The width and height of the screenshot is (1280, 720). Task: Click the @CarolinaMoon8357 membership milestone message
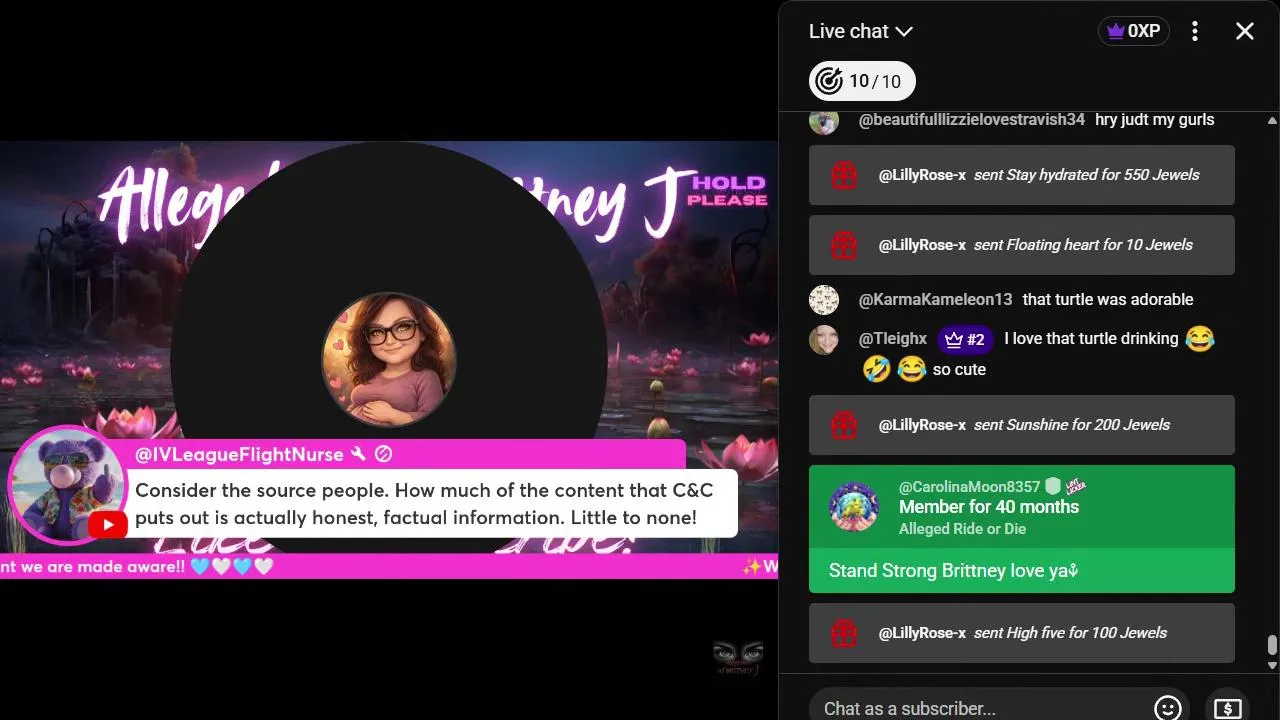click(1022, 529)
